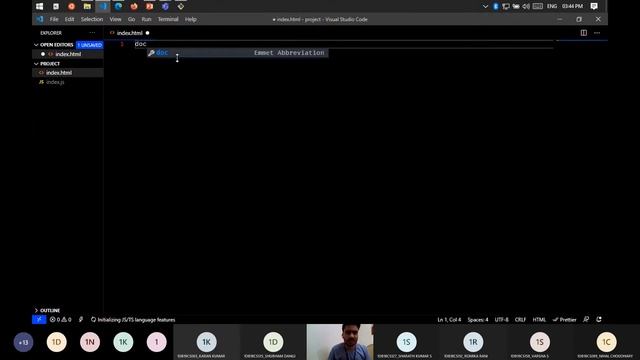Select the index.html editor tab
640x360 pixels.
(130, 33)
